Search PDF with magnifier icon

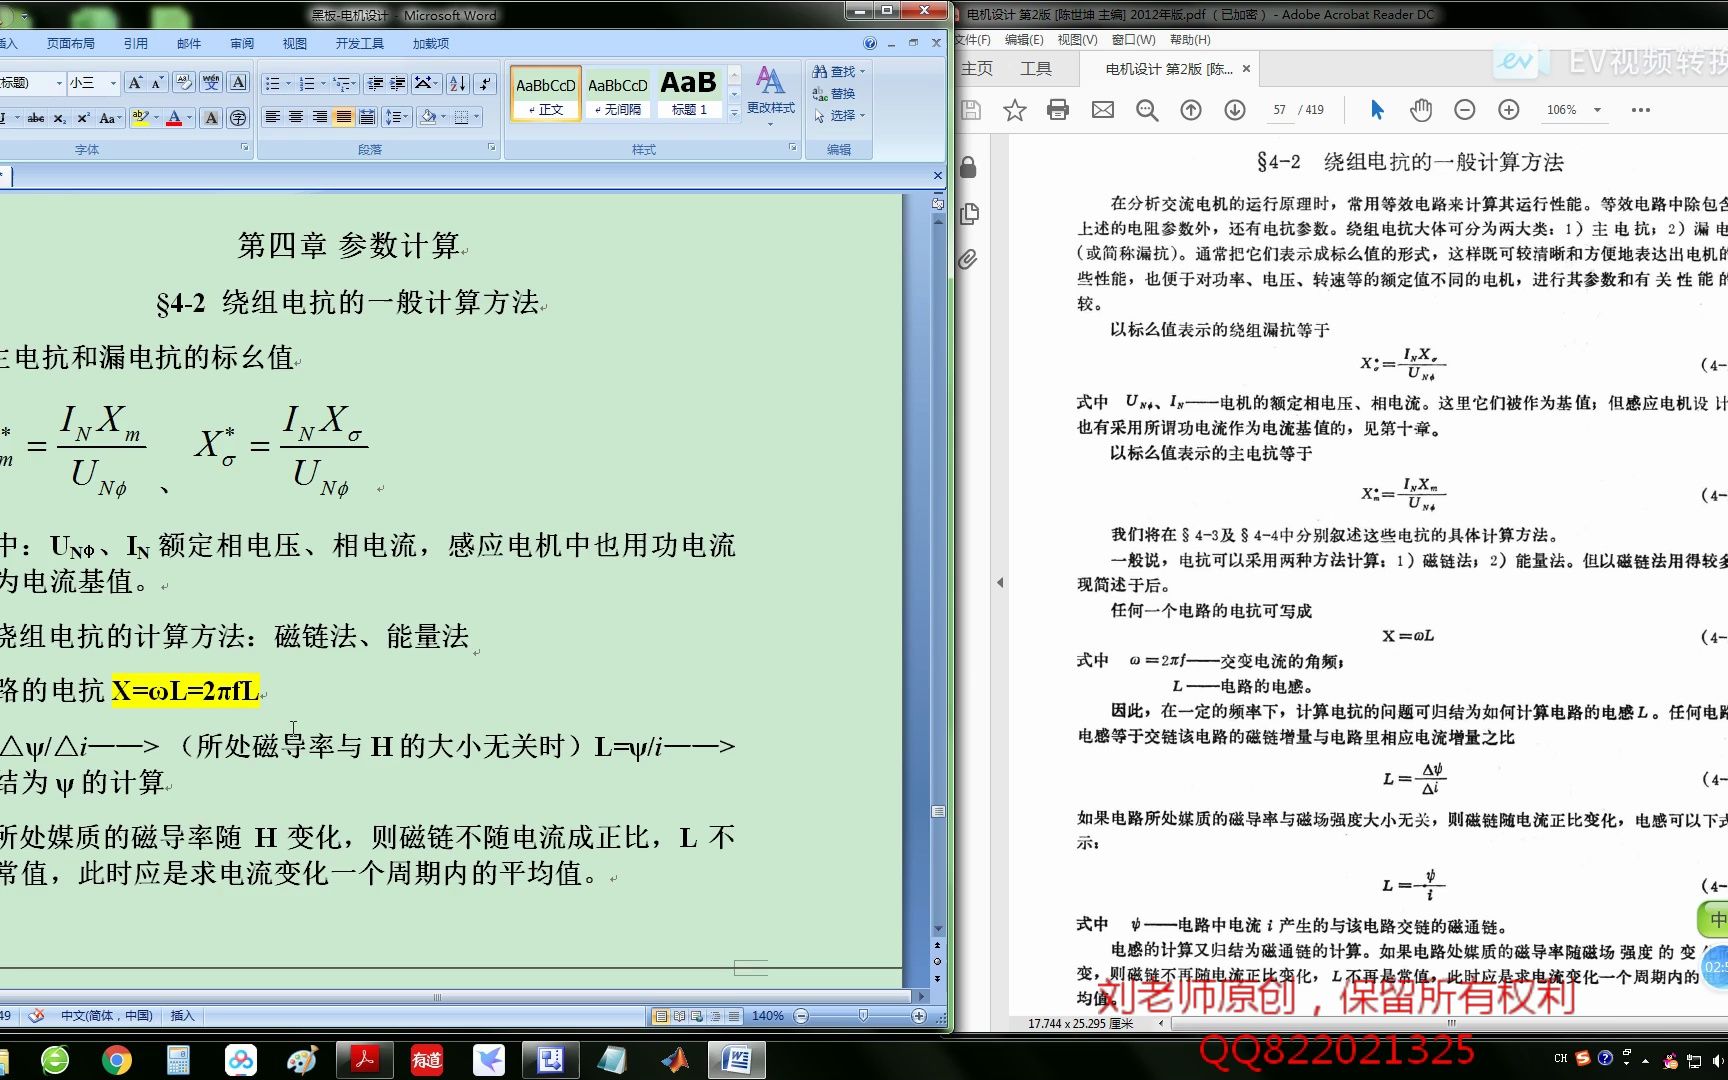point(1147,110)
